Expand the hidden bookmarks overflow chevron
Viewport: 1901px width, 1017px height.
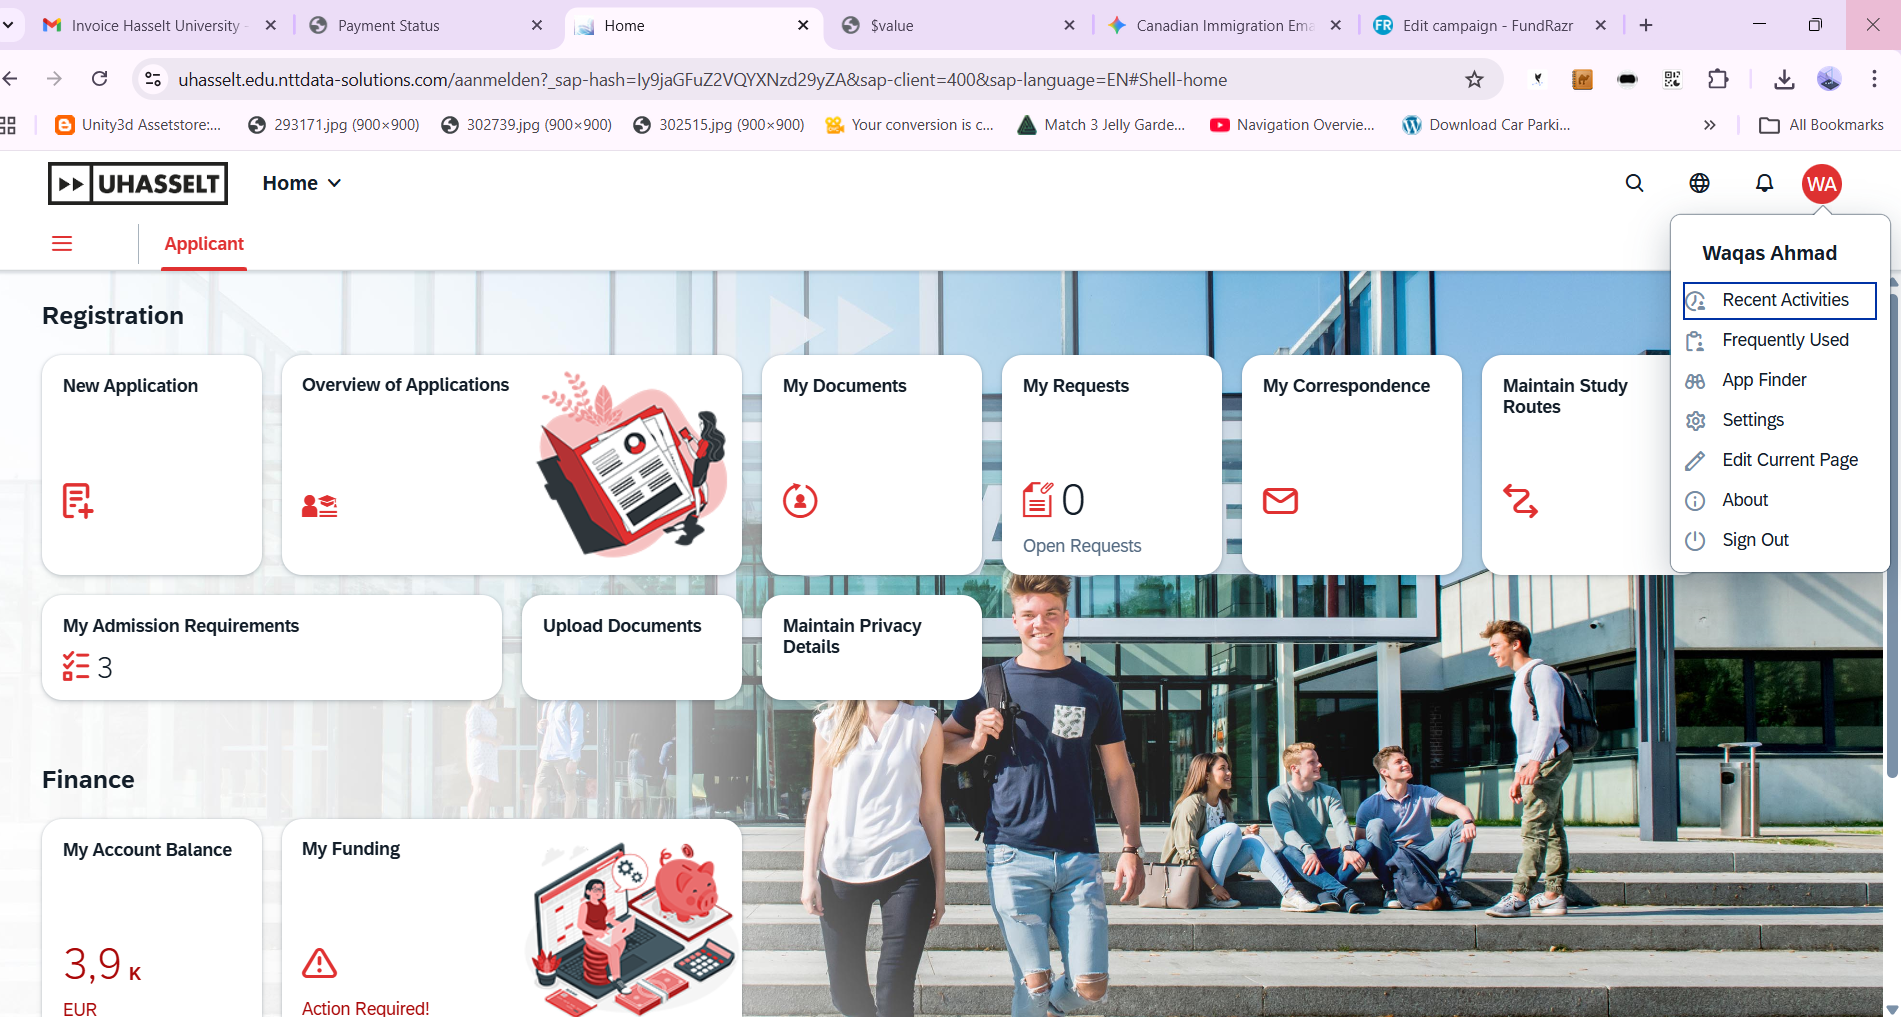pos(1709,125)
